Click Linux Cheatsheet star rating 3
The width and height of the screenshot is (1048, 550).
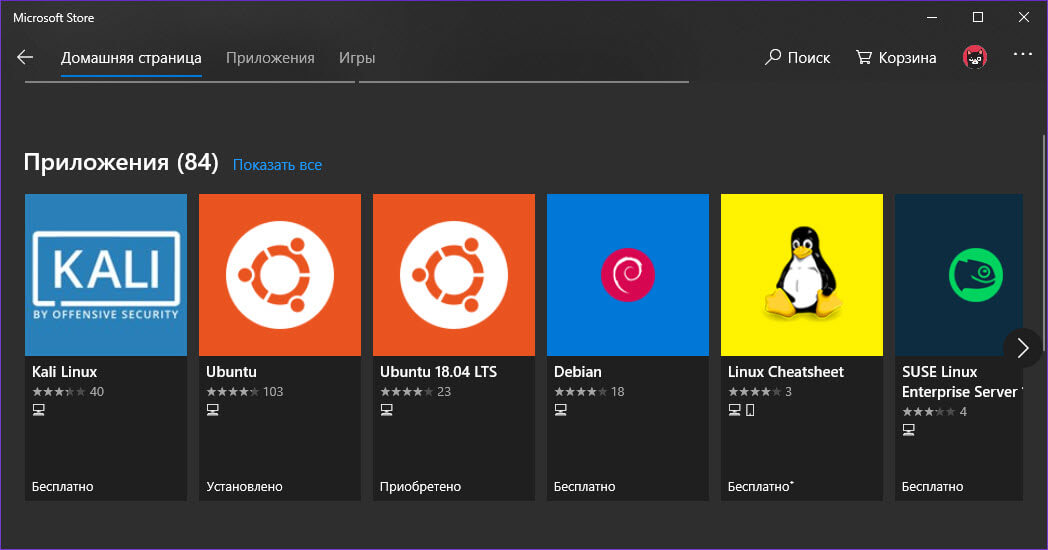(x=760, y=392)
